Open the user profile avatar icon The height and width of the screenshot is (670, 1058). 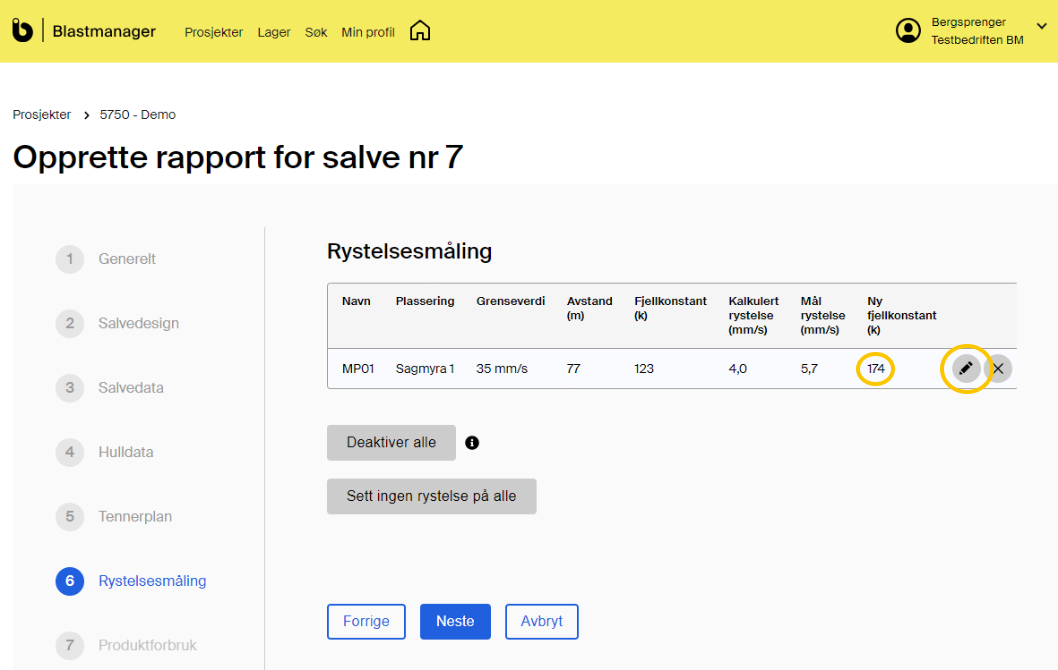tap(908, 31)
